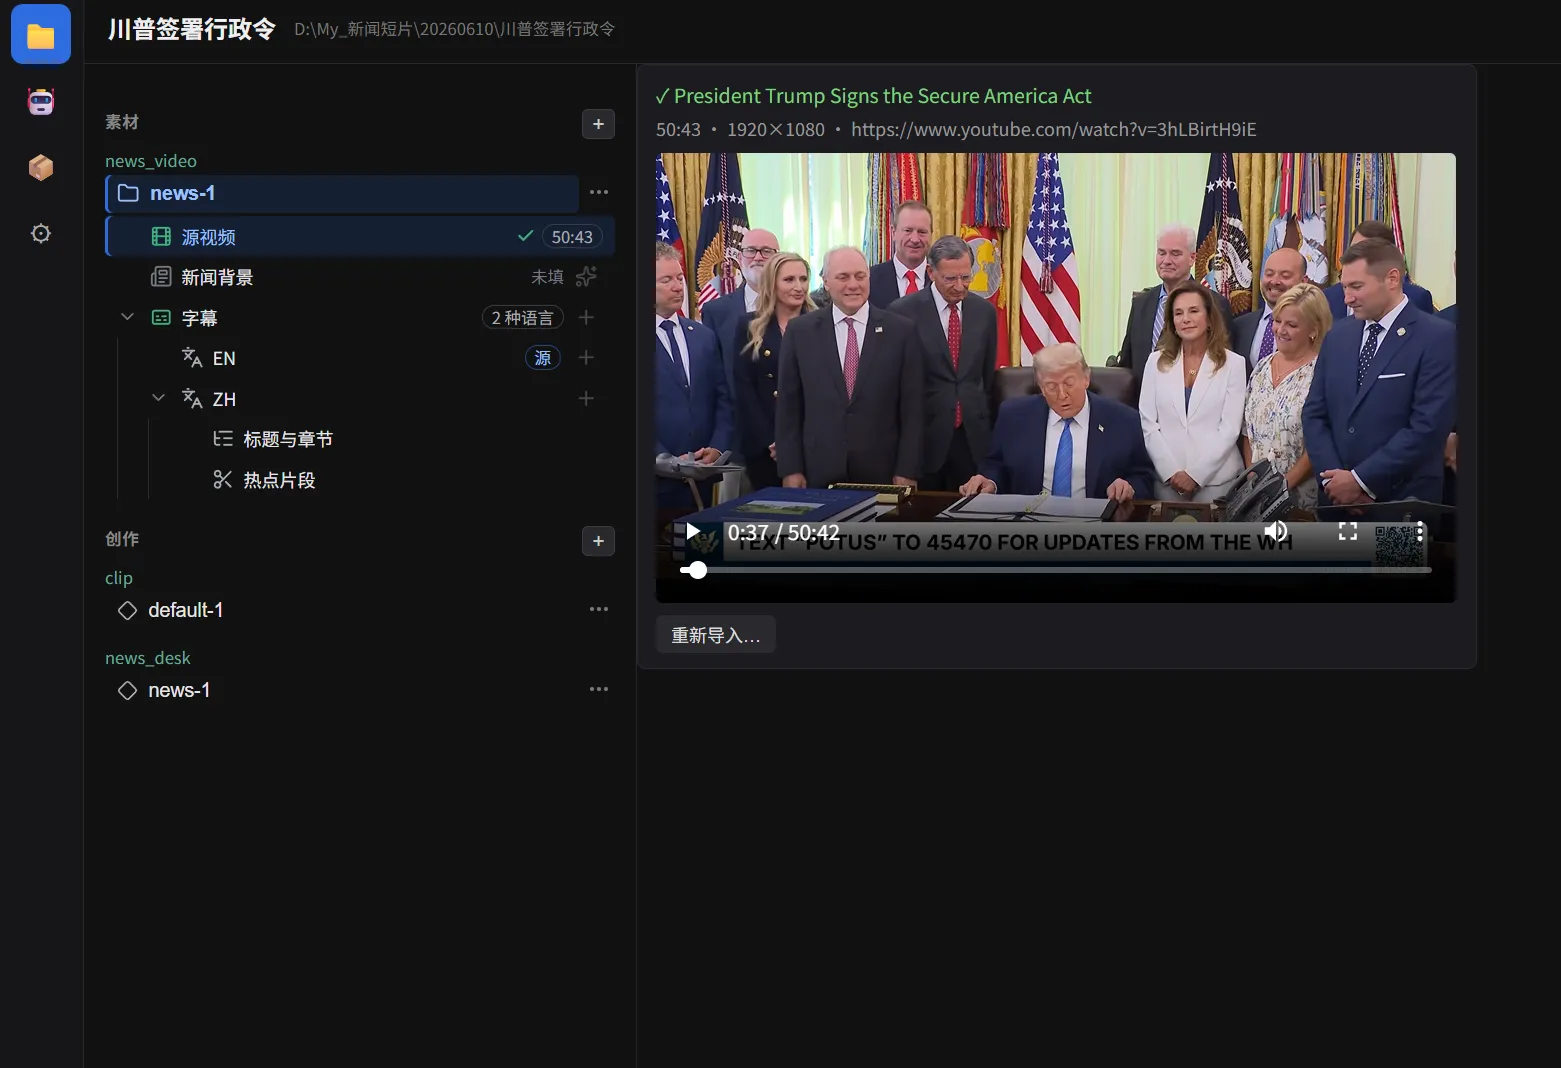Collapse the 字幕 tree node
The height and width of the screenshot is (1068, 1561).
pos(127,317)
